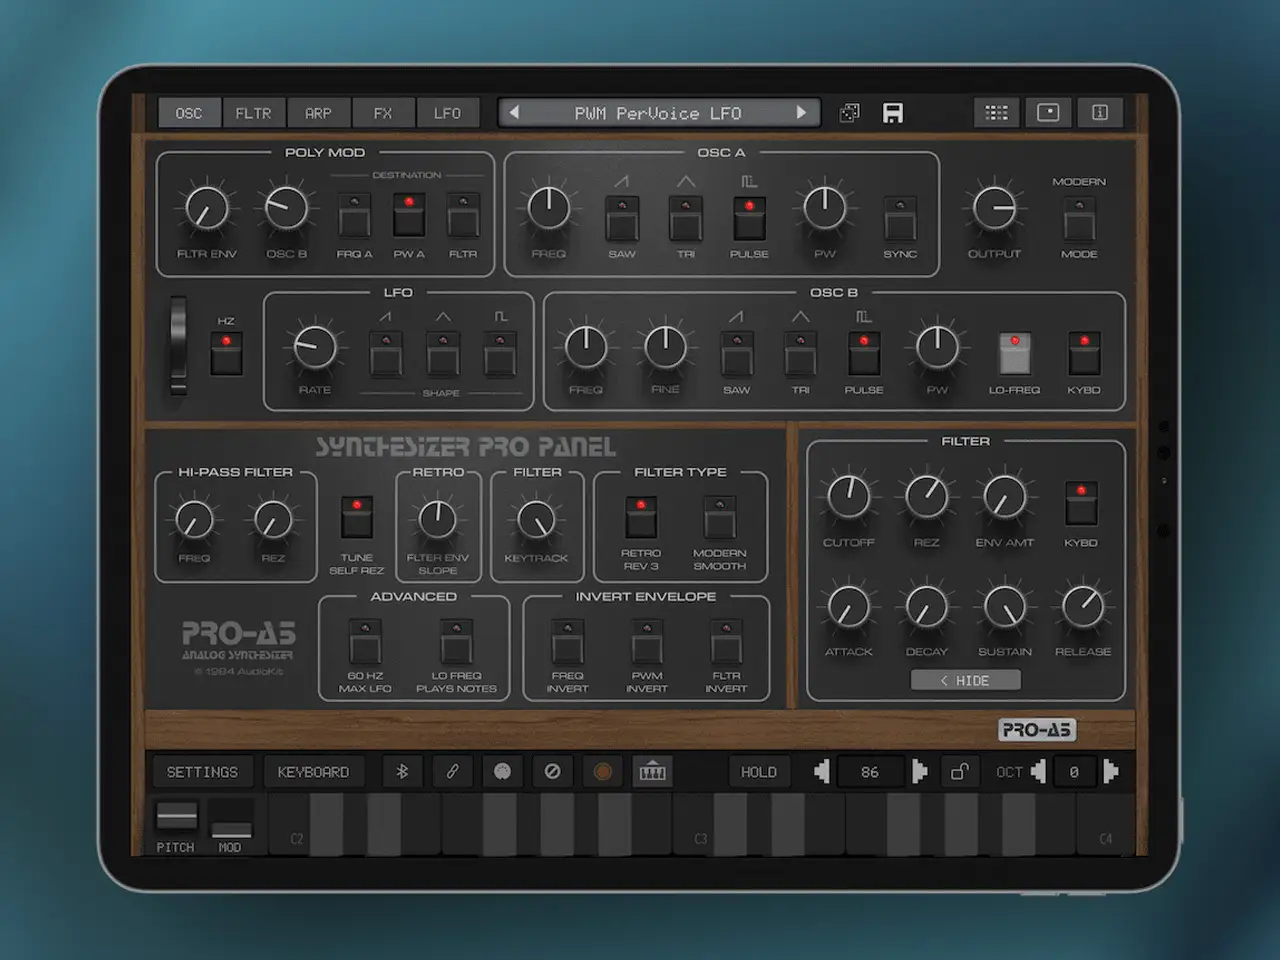Toggle the MODERN MODE switch
Image resolution: width=1280 pixels, height=960 pixels.
(x=1079, y=218)
